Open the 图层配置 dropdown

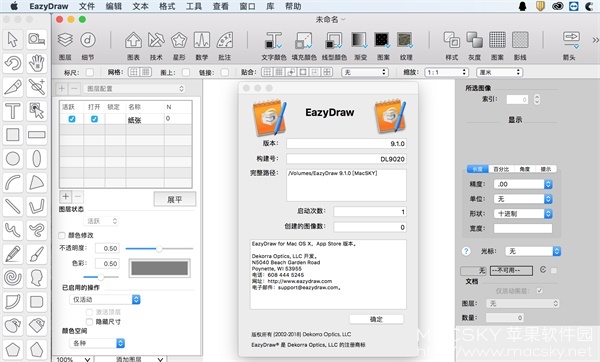(134, 89)
